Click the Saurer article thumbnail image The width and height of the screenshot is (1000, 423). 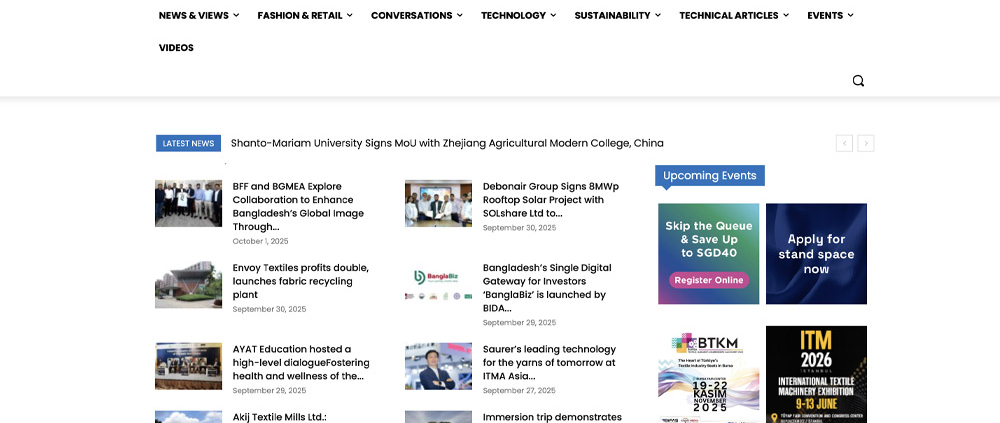pyautogui.click(x=438, y=366)
